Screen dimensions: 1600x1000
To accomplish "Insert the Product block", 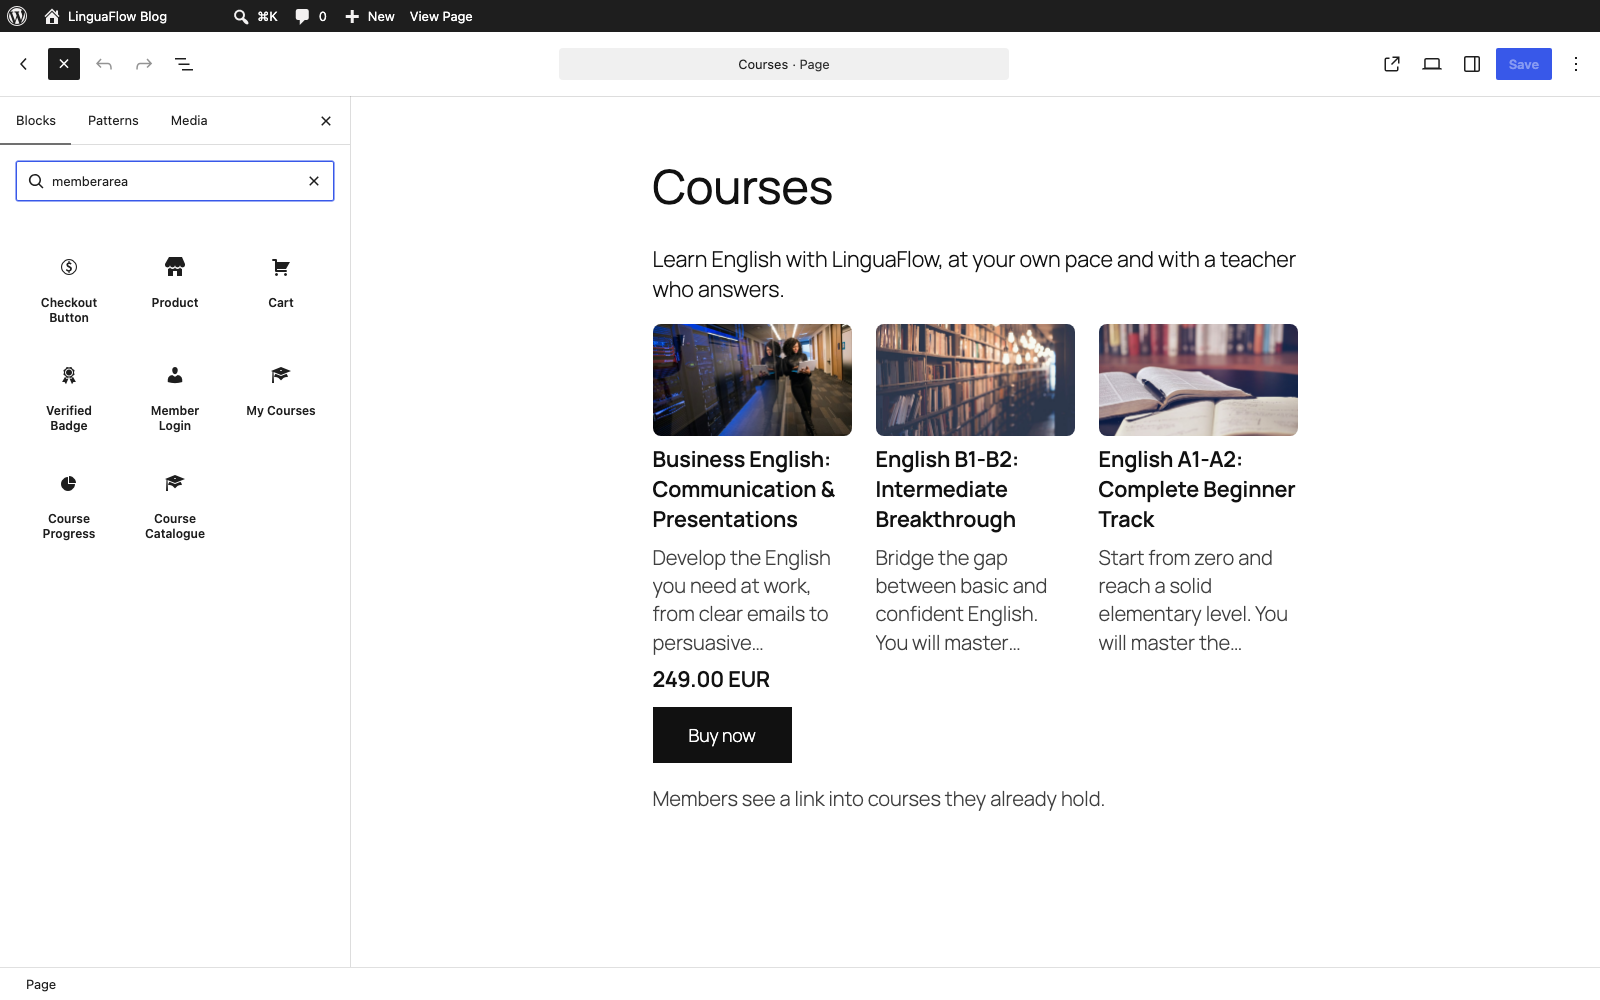I will point(175,283).
